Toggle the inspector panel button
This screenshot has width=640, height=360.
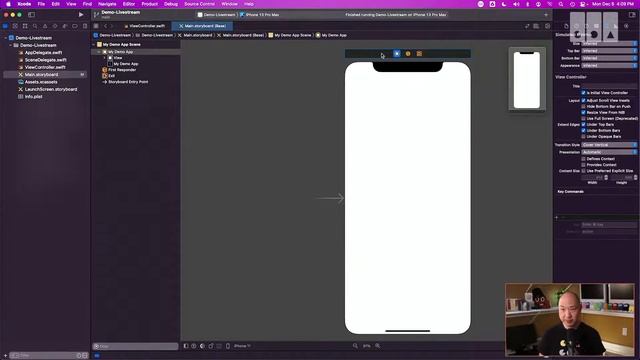click(x=632, y=15)
